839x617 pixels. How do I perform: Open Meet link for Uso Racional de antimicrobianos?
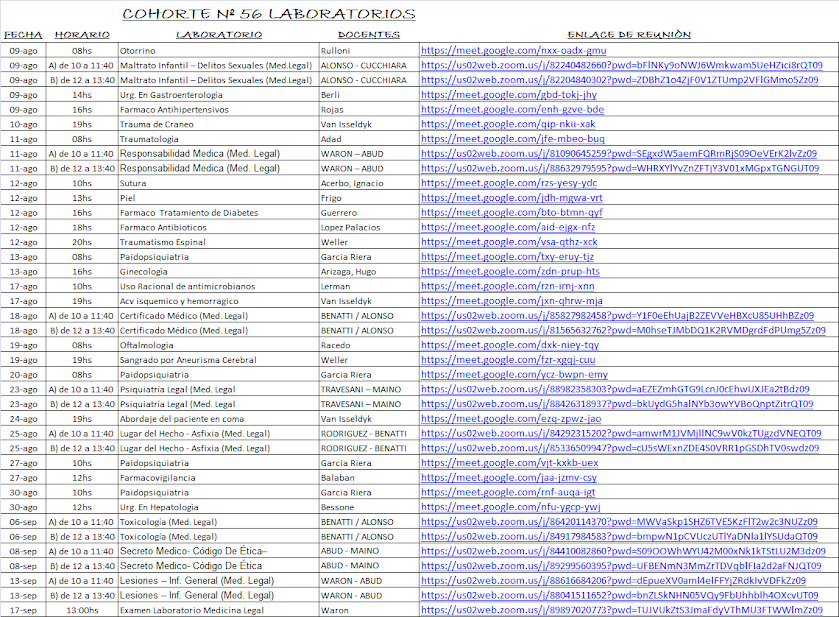tap(507, 286)
